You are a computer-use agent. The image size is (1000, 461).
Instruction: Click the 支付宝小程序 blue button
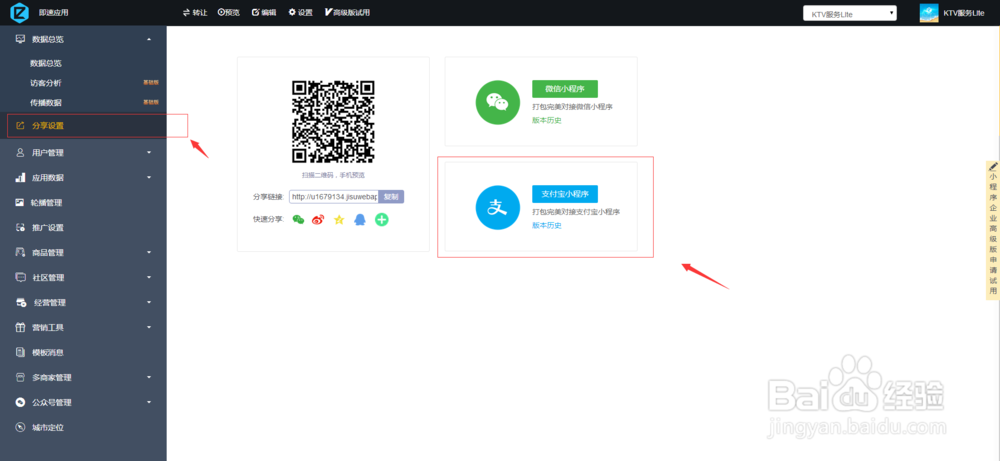coord(565,194)
